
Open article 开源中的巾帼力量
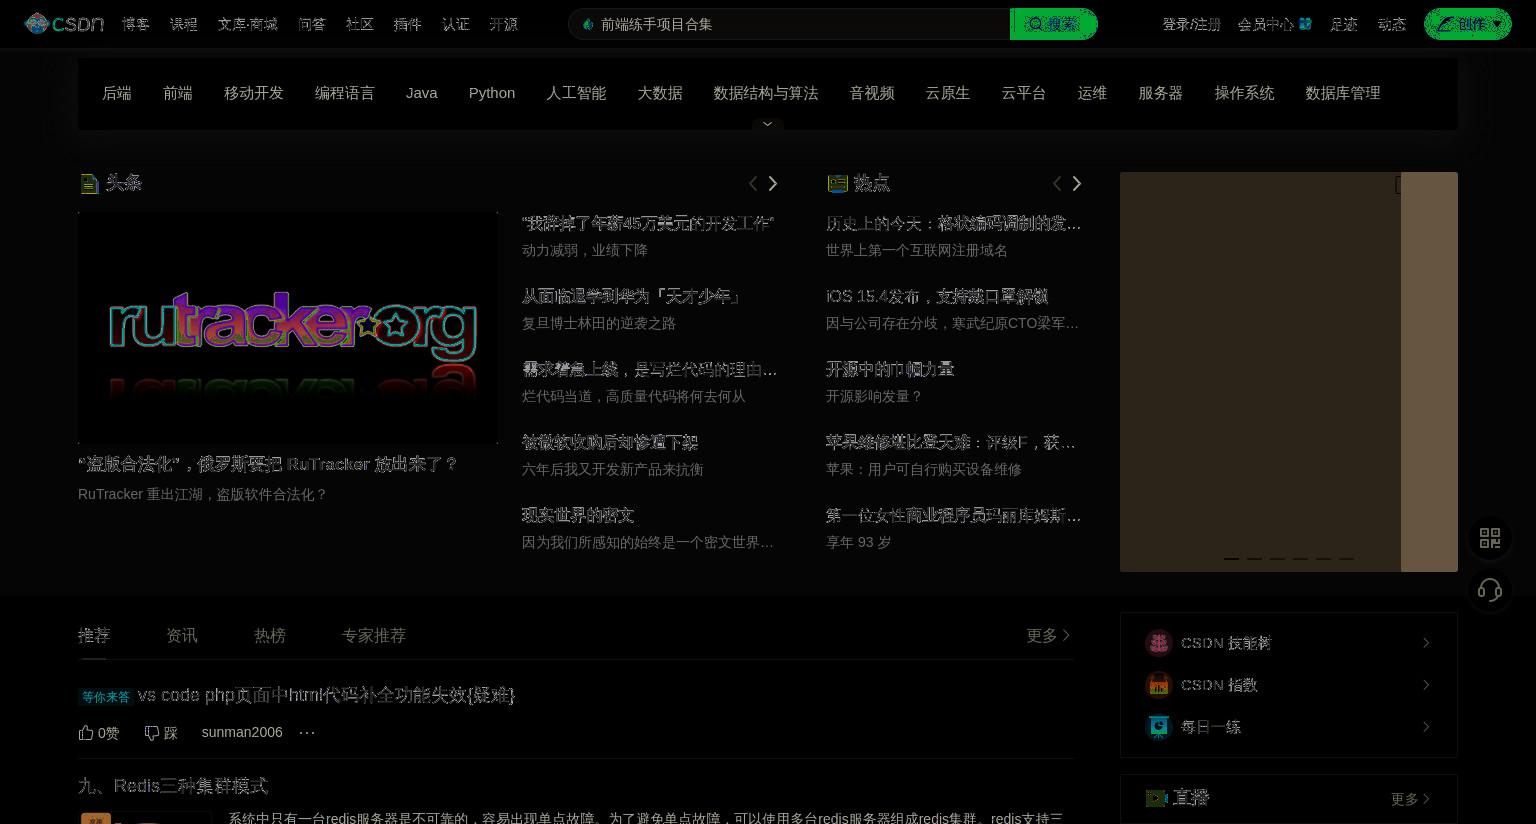[x=890, y=369]
